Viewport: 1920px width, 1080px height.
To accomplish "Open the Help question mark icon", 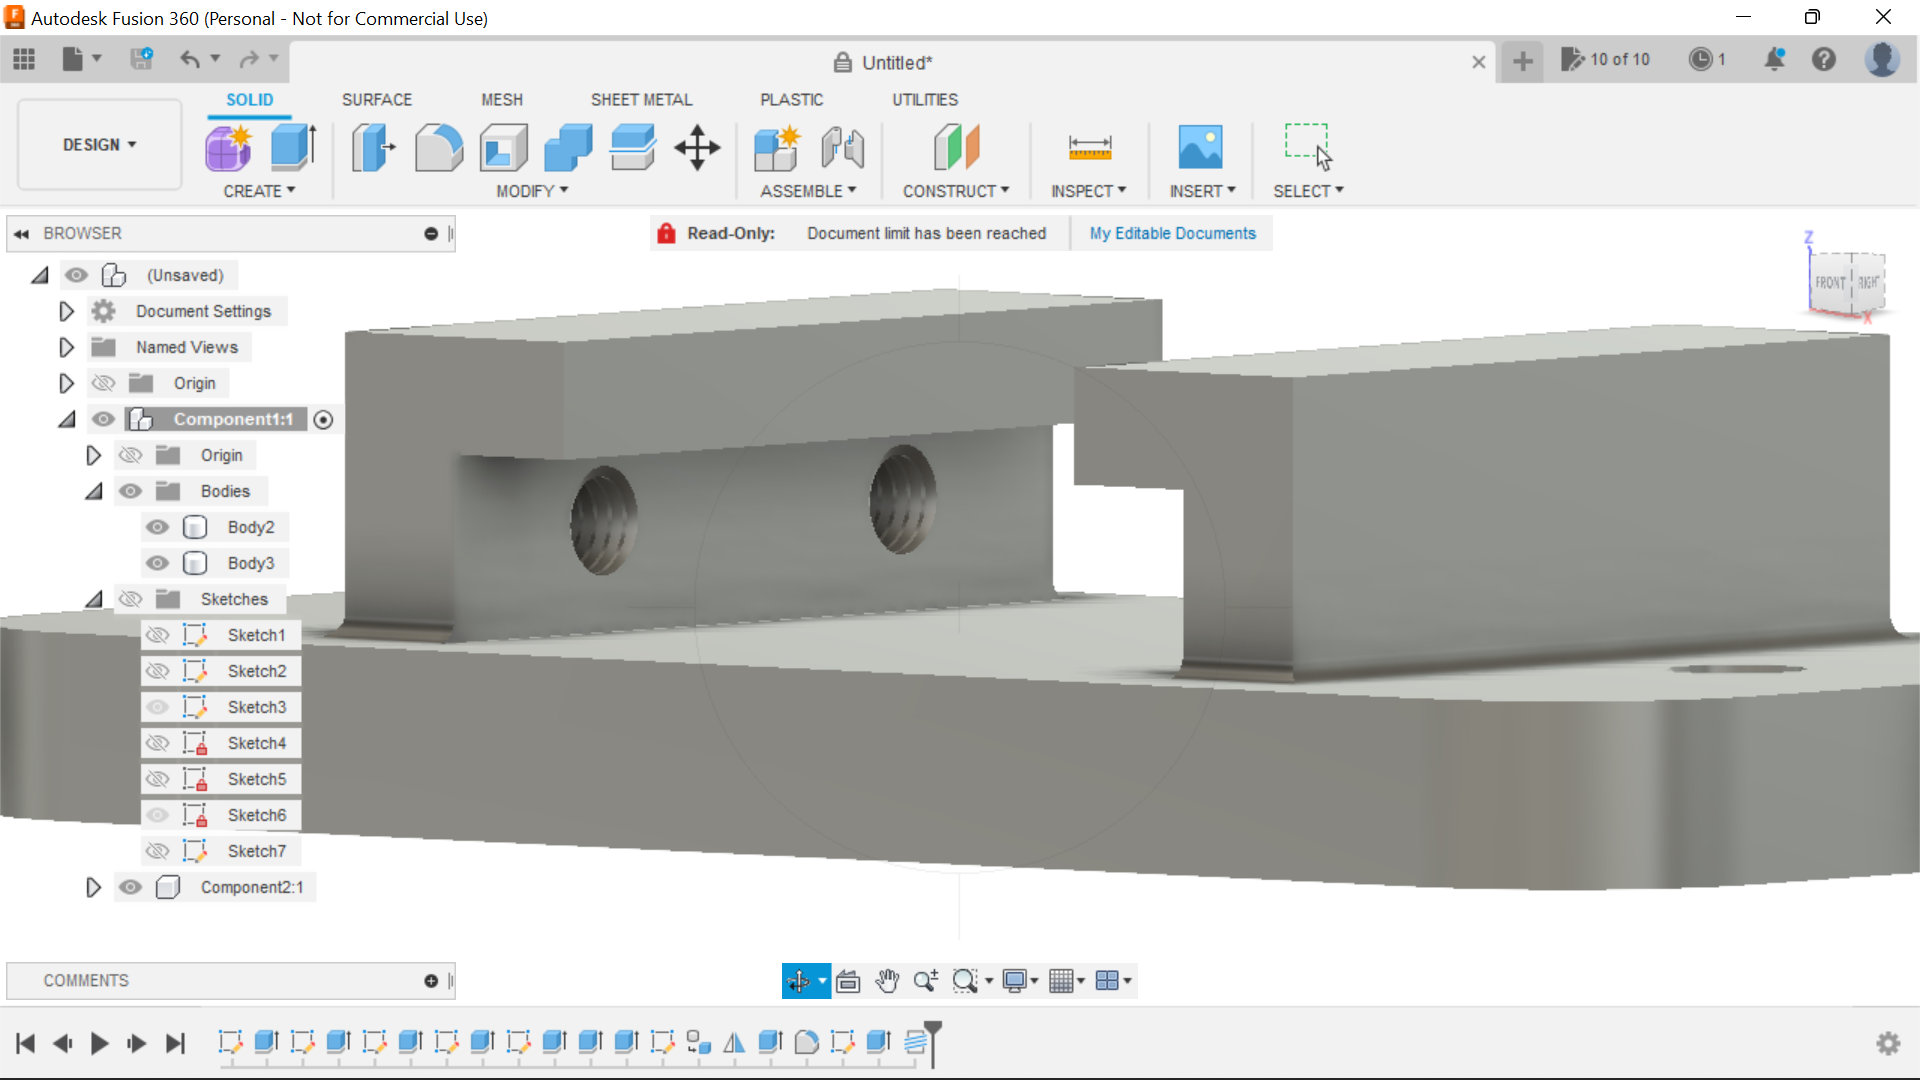I will (1824, 60).
